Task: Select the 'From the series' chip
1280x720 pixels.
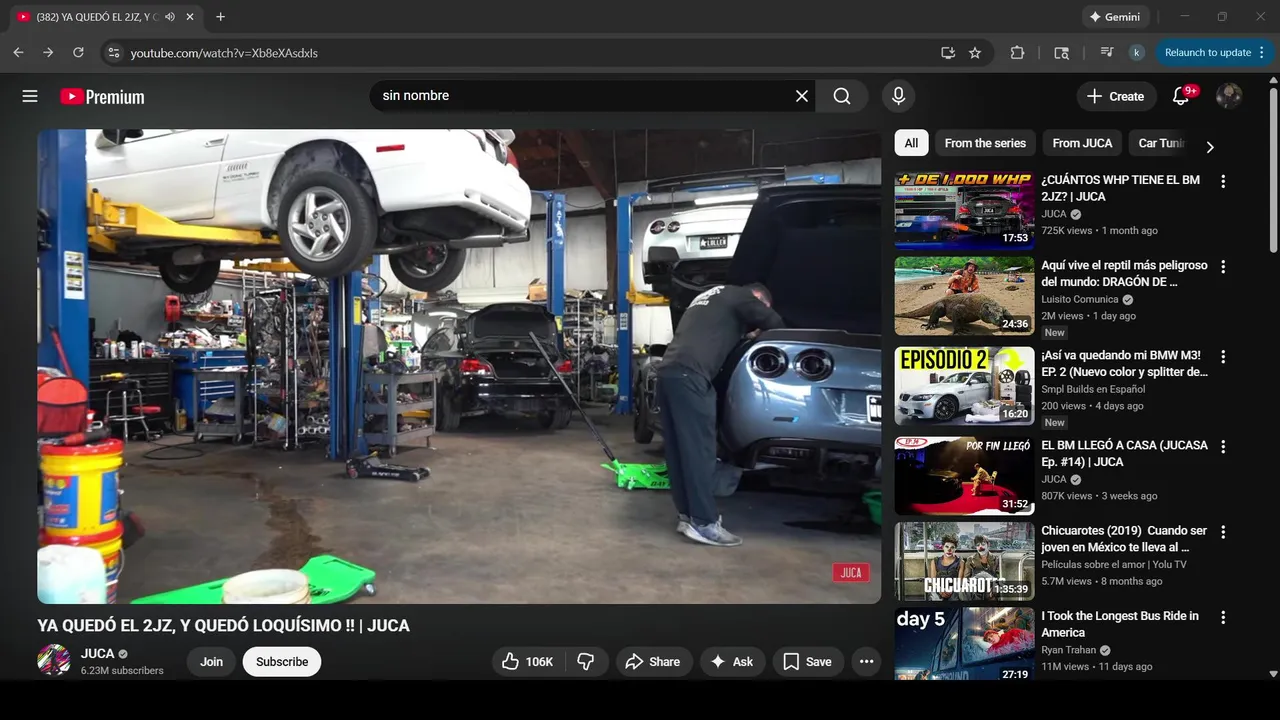Action: pyautogui.click(x=985, y=143)
